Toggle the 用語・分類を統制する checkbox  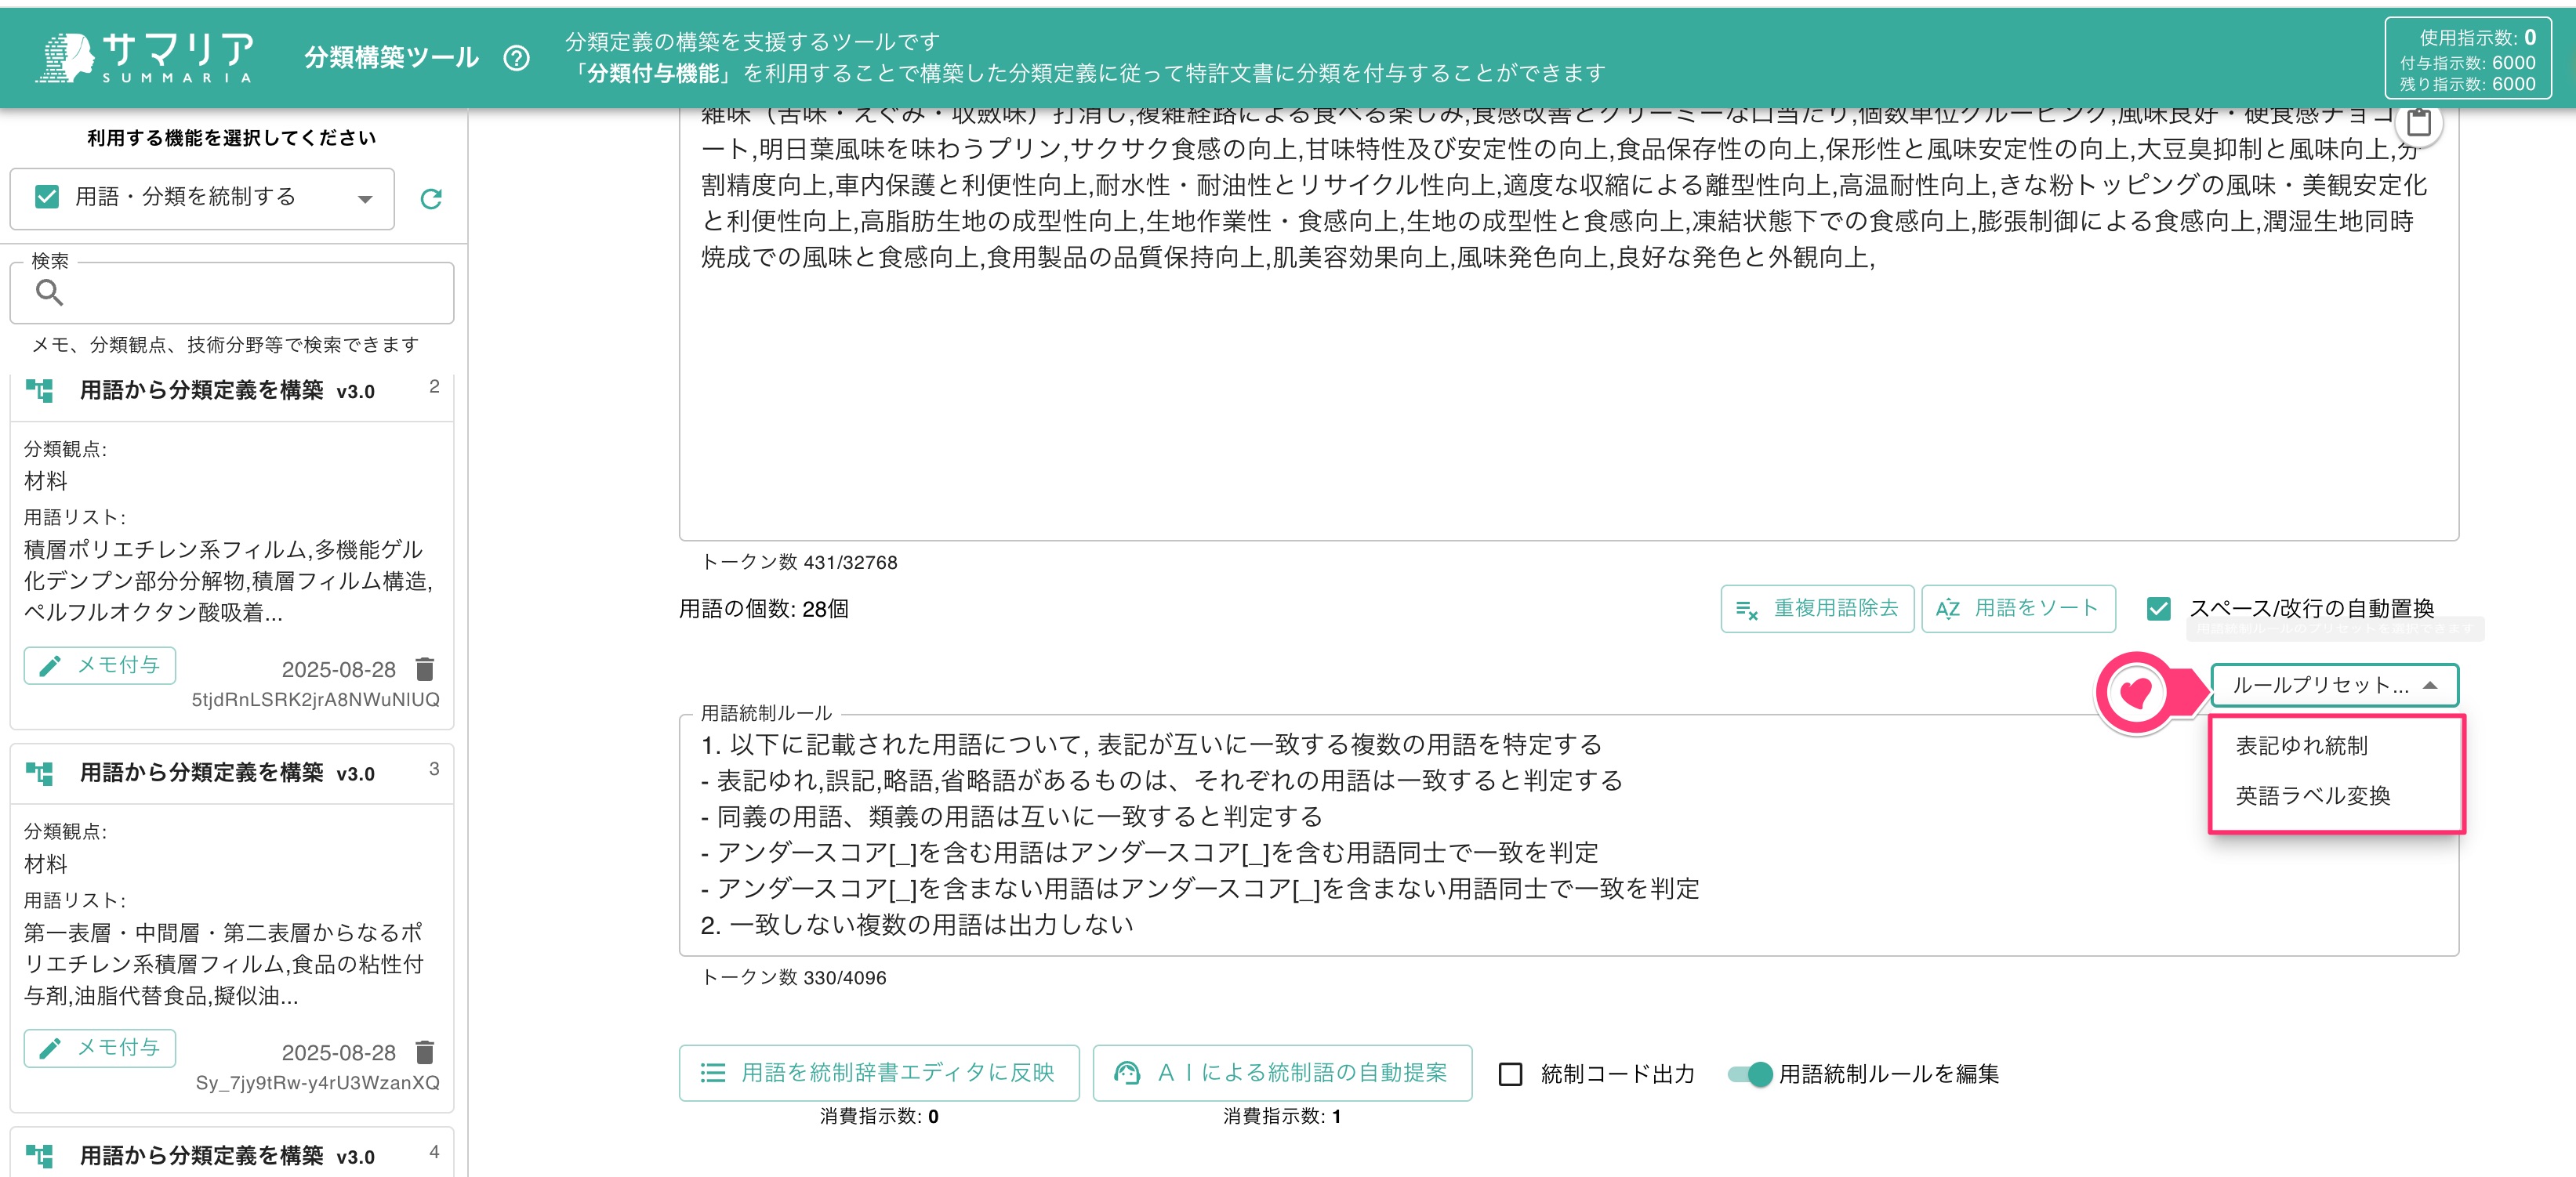[x=47, y=196]
